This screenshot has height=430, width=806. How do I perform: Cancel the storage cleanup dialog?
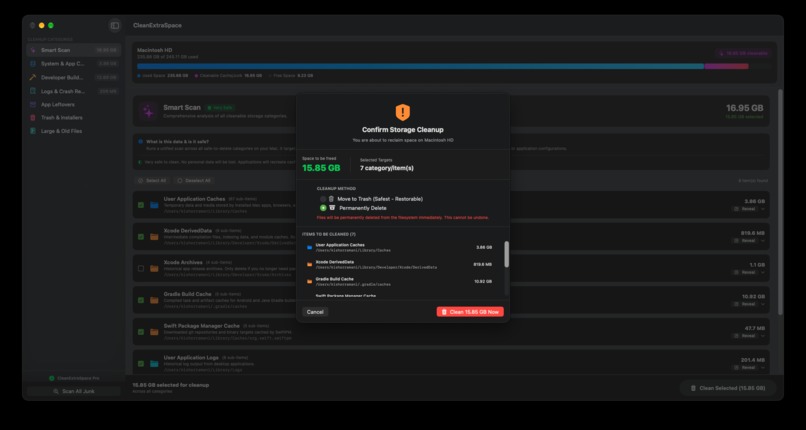315,312
